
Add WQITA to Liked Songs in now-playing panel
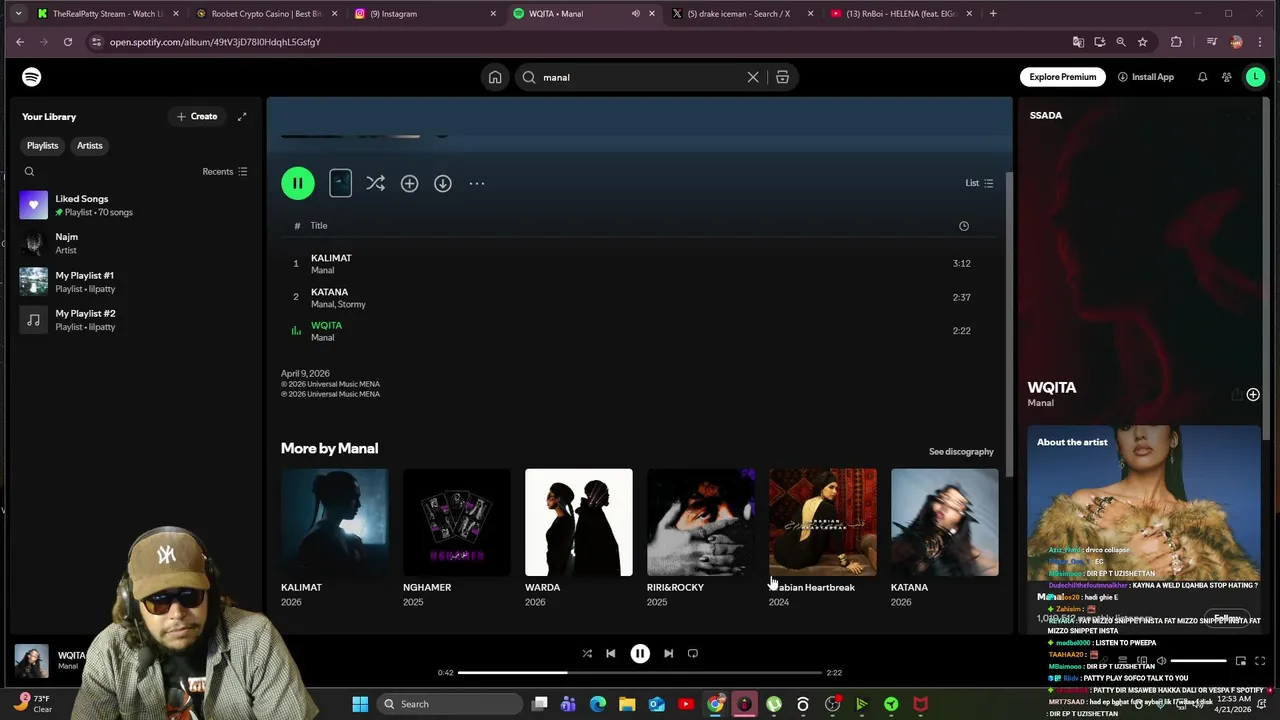point(1253,395)
